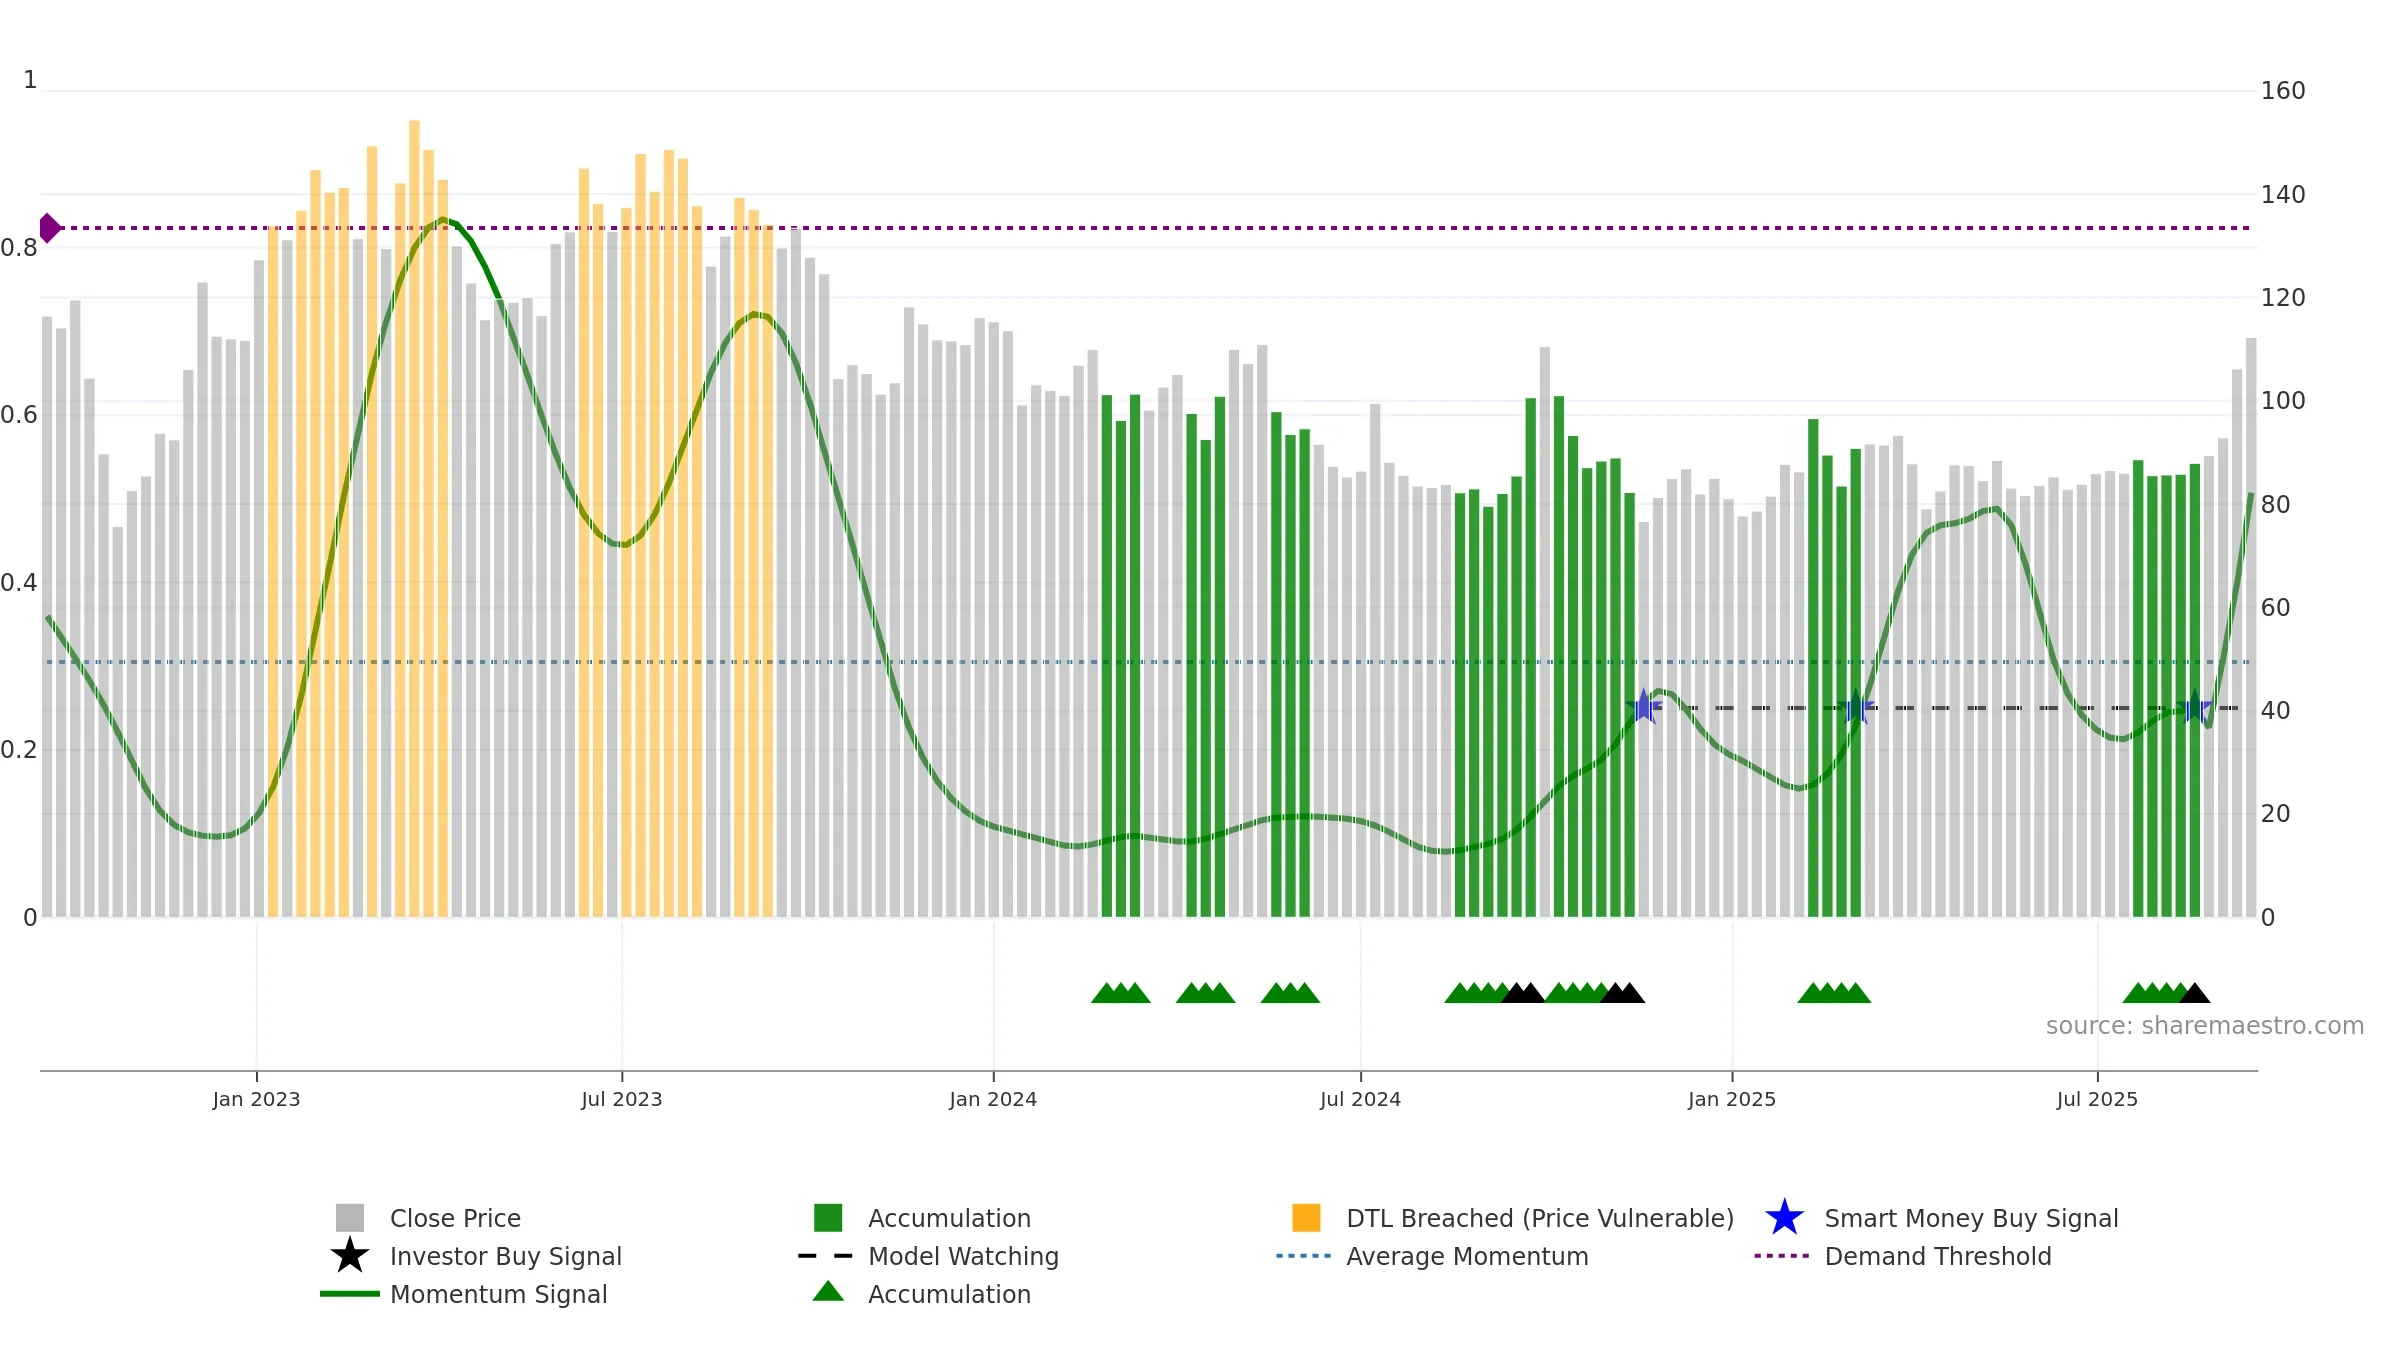Click the blue Smart Money Buy Signal star icon in legend
This screenshot has height=1350, width=2400.
[x=1784, y=1218]
